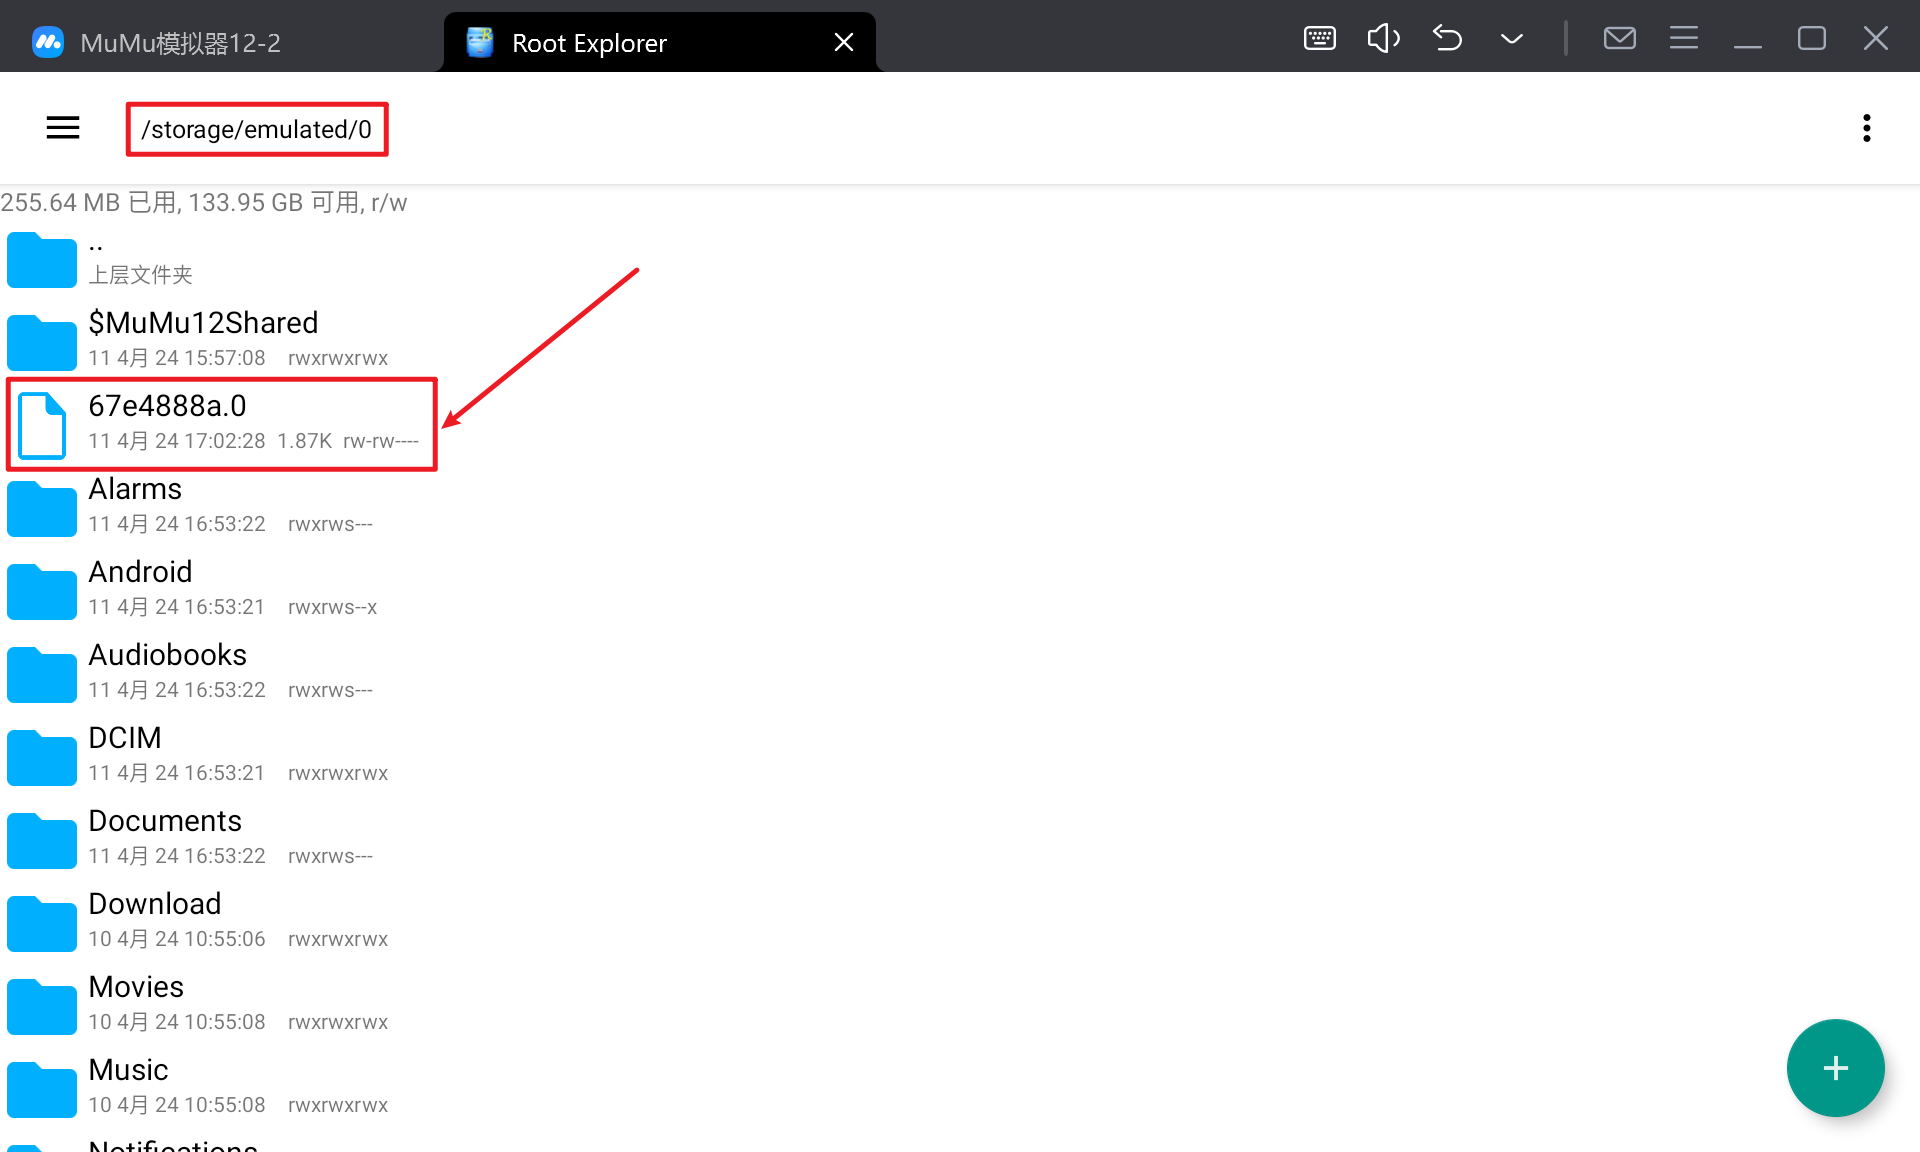This screenshot has height=1152, width=1920.
Task: Click the Documents folder icon
Action: [x=42, y=841]
